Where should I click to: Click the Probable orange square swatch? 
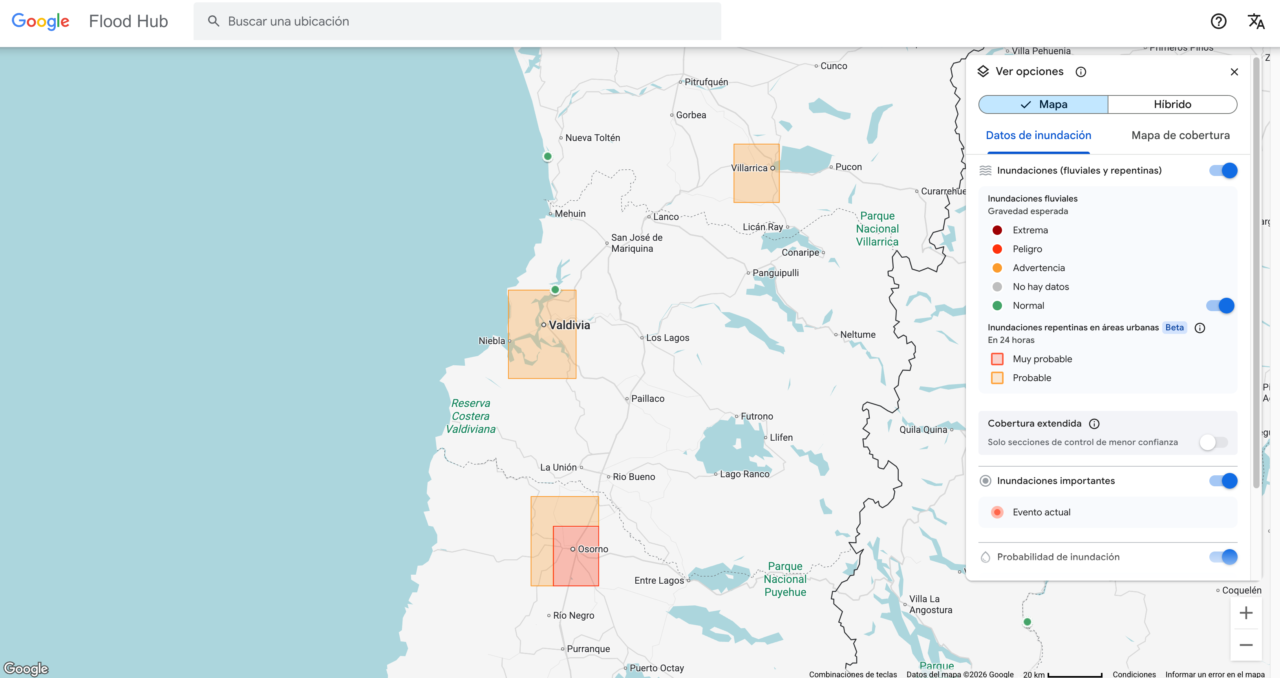997,378
